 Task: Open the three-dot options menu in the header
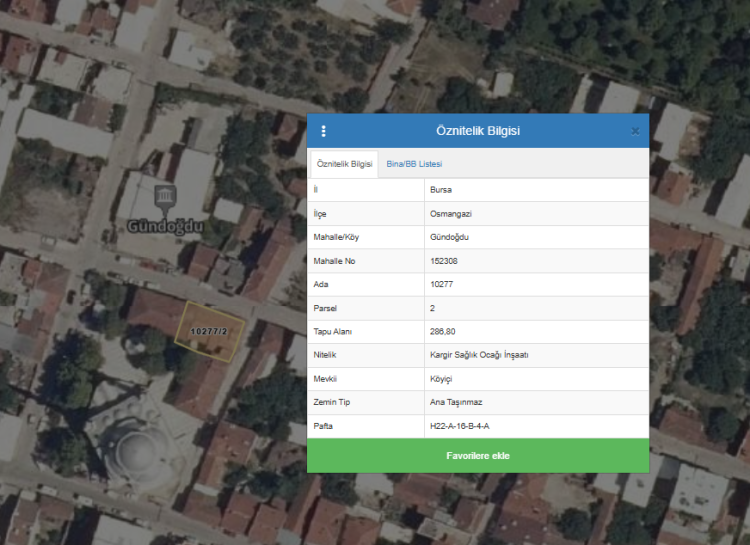coord(323,131)
